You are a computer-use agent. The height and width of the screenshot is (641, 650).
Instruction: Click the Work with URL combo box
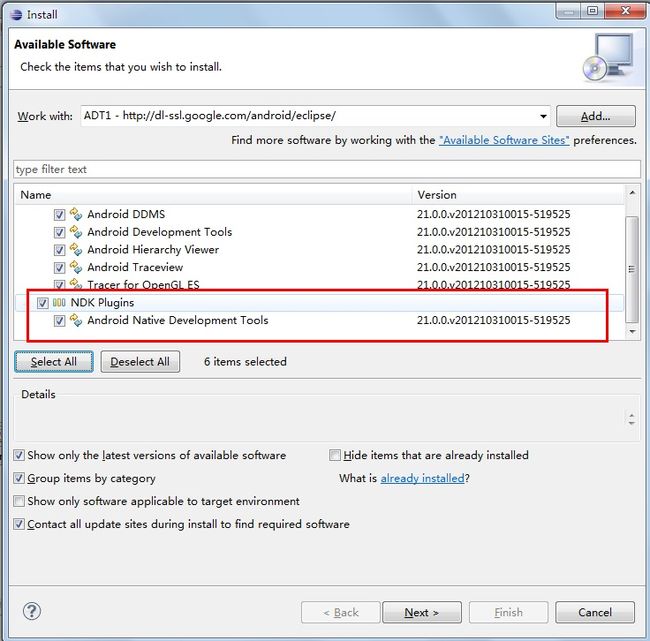point(315,116)
